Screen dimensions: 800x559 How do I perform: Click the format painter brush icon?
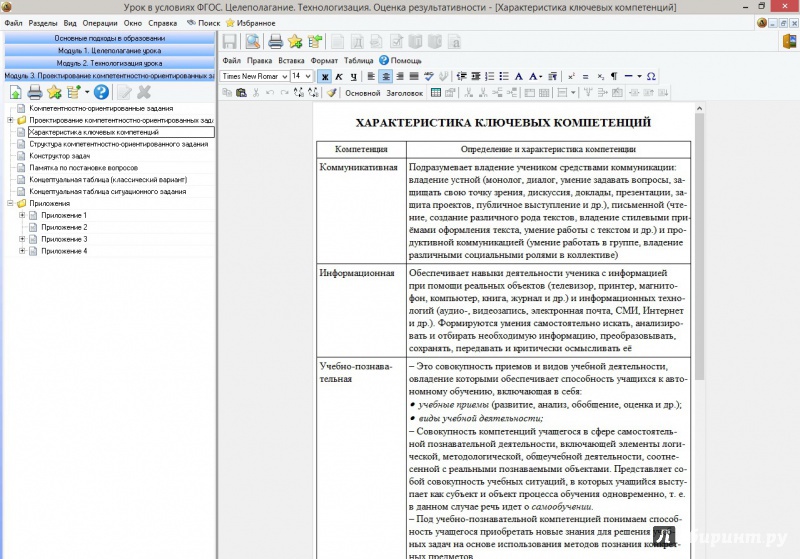click(x=332, y=93)
